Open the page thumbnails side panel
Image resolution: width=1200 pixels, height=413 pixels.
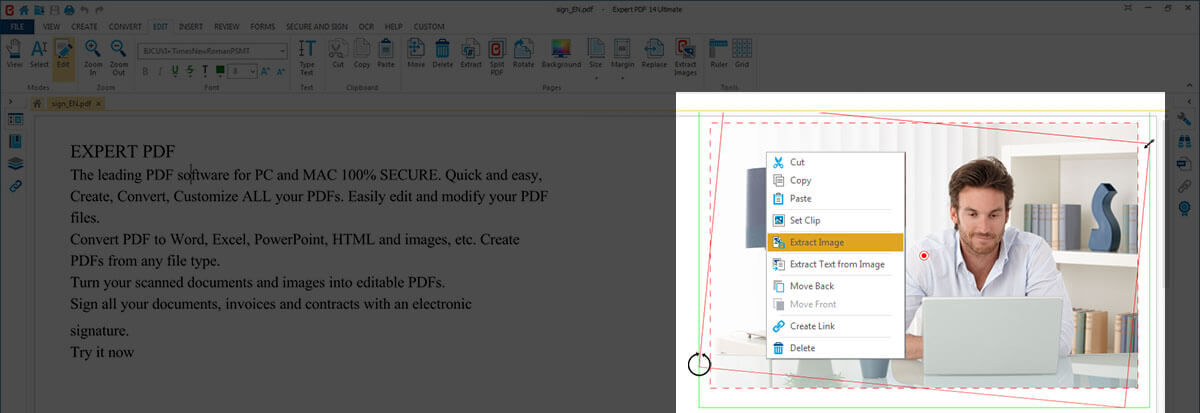[15, 119]
